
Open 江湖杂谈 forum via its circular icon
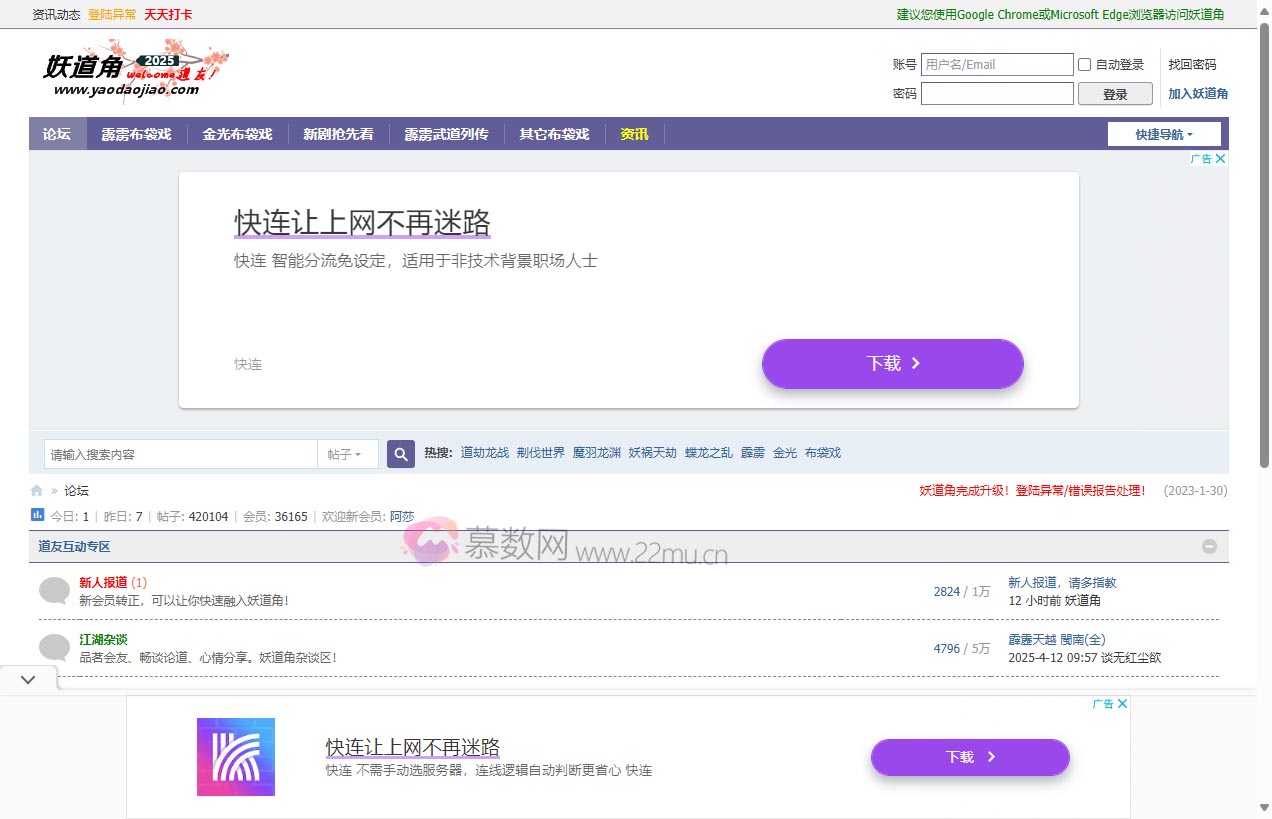tap(54, 648)
